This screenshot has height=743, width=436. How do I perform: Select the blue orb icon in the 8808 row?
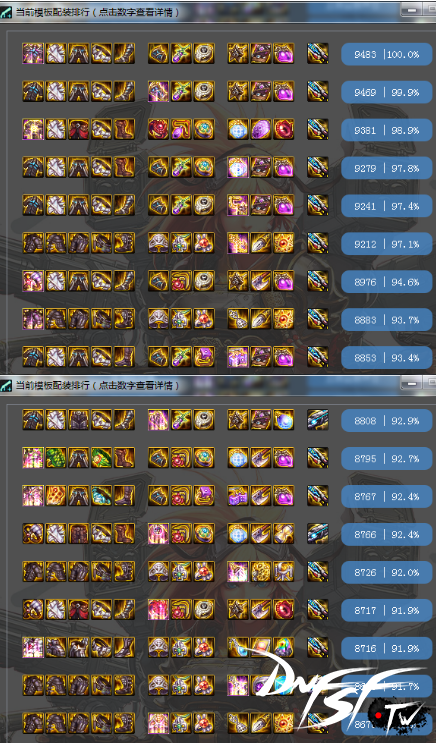[x=283, y=420]
